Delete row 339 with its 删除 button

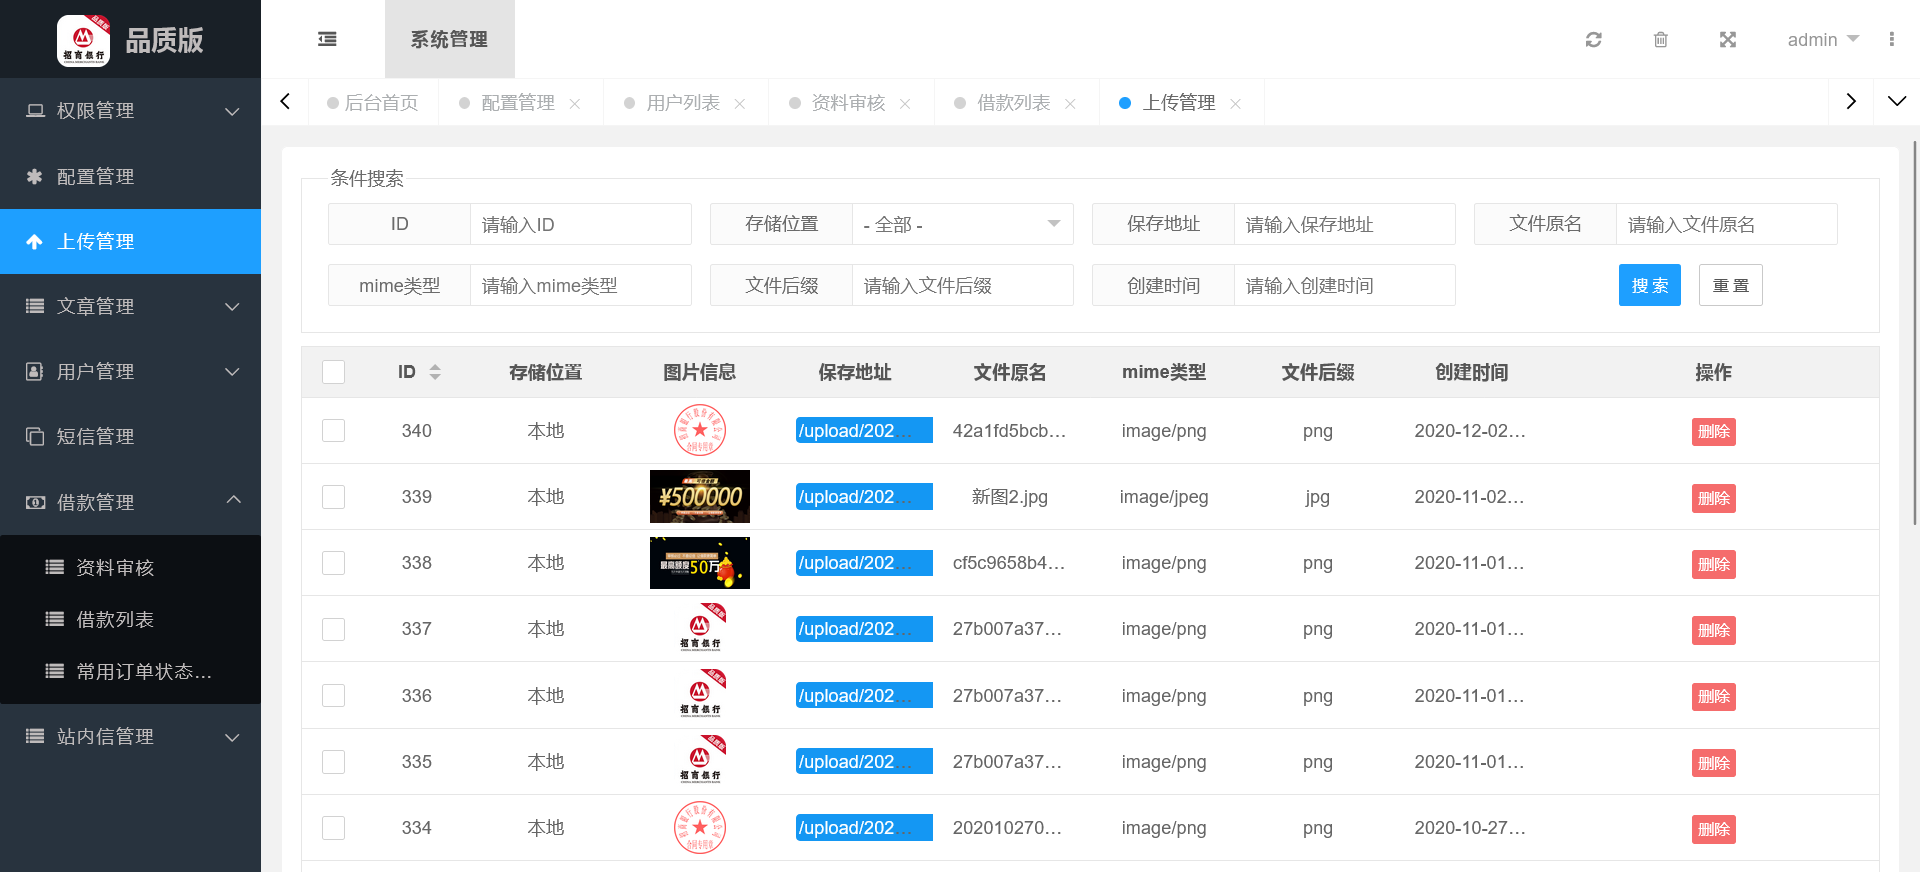[1713, 498]
